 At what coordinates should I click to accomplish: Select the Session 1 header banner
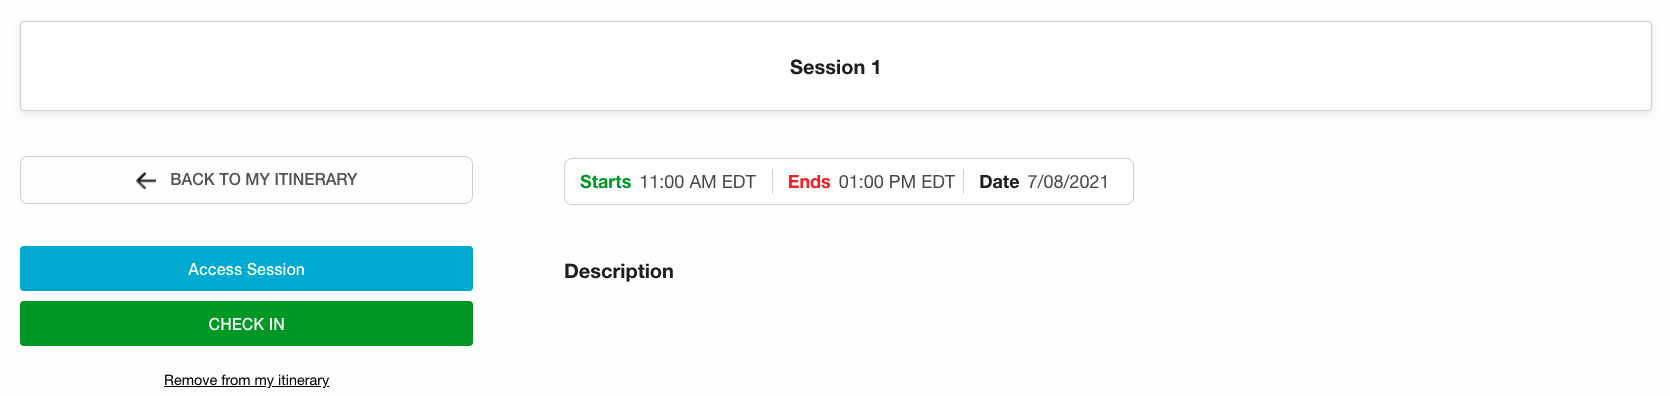click(835, 66)
